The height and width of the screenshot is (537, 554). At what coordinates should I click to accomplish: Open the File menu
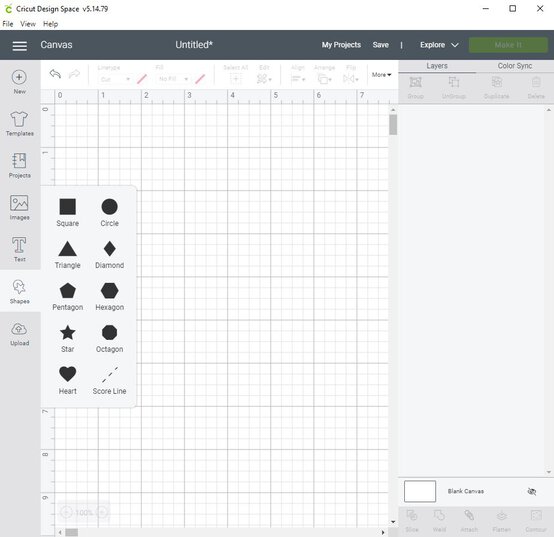point(8,24)
